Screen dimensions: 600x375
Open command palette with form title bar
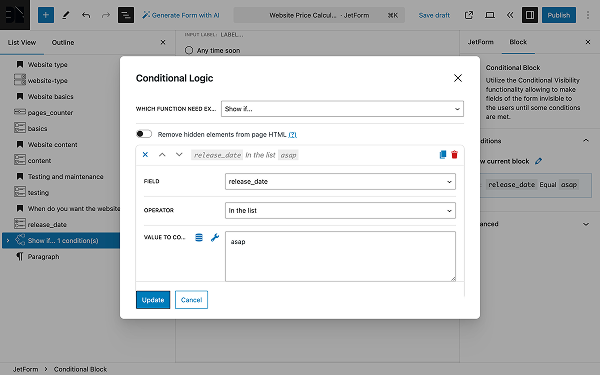pyautogui.click(x=319, y=15)
